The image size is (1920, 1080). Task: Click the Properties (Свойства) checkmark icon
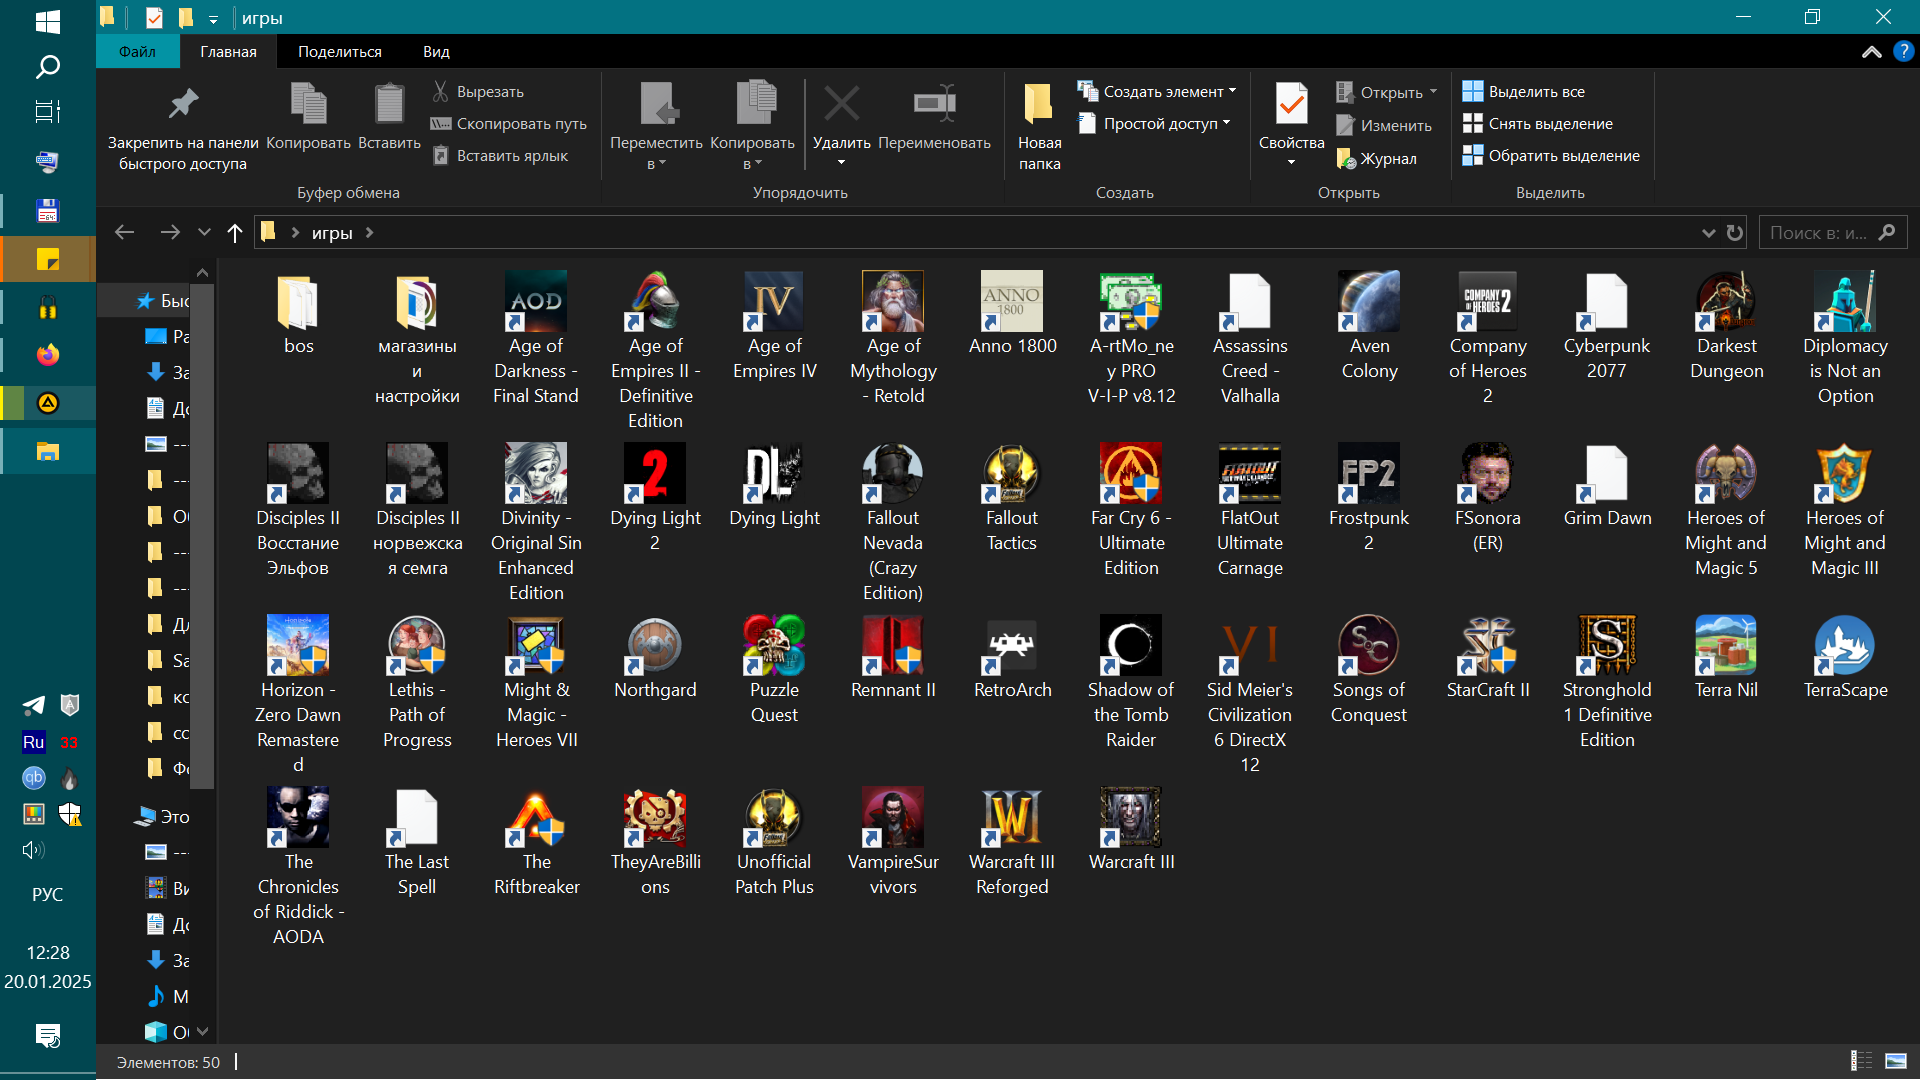1291,104
